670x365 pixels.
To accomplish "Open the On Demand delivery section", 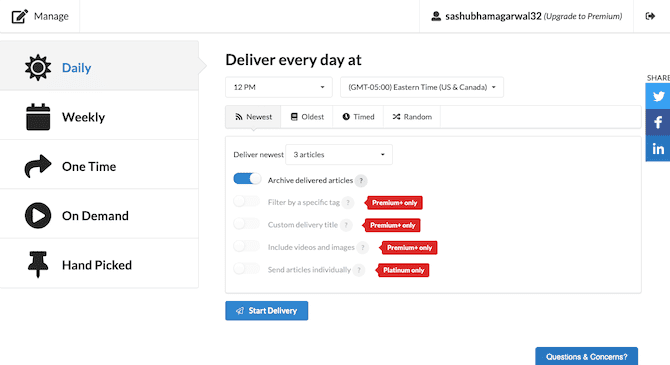I will coord(99,214).
